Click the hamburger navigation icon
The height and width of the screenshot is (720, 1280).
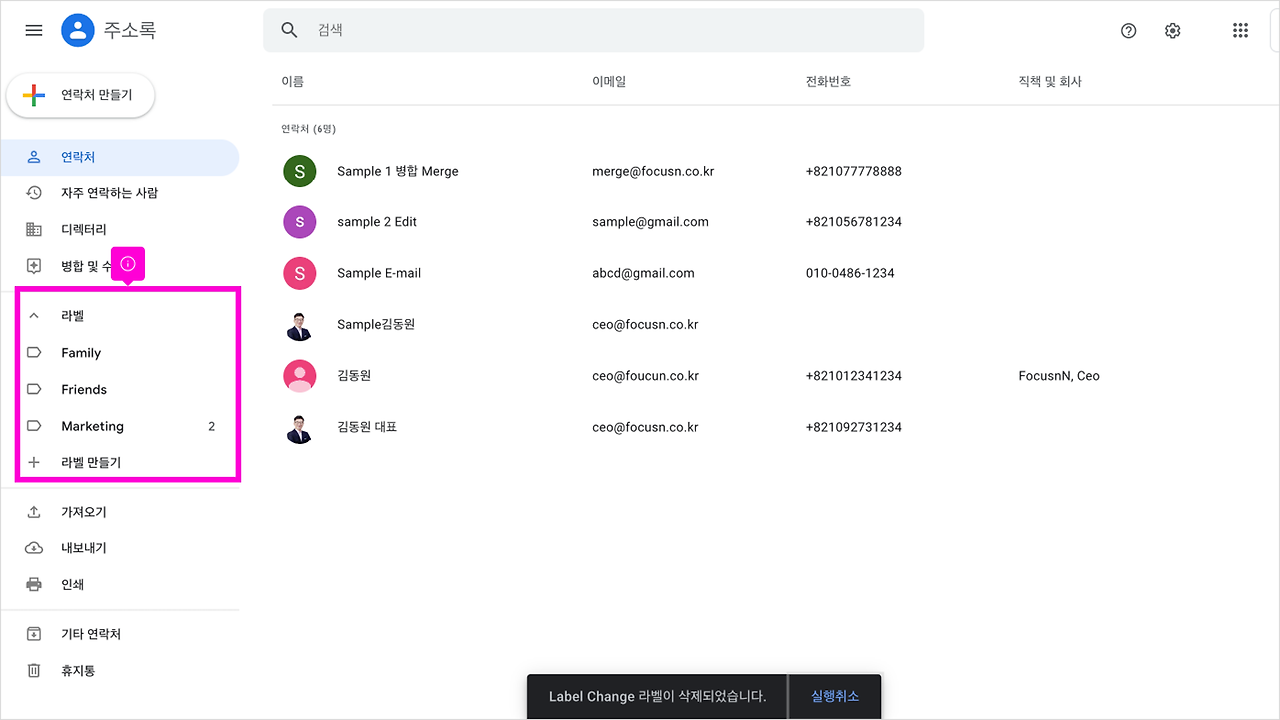pyautogui.click(x=33, y=30)
